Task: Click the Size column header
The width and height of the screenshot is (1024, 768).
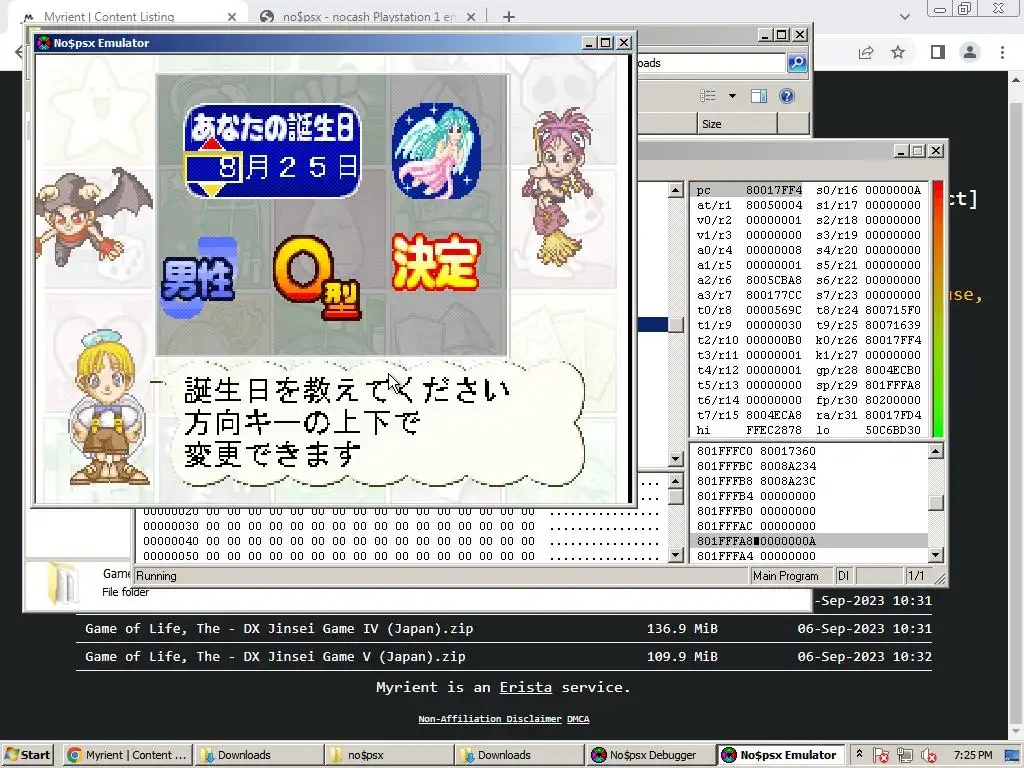Action: click(x=737, y=123)
